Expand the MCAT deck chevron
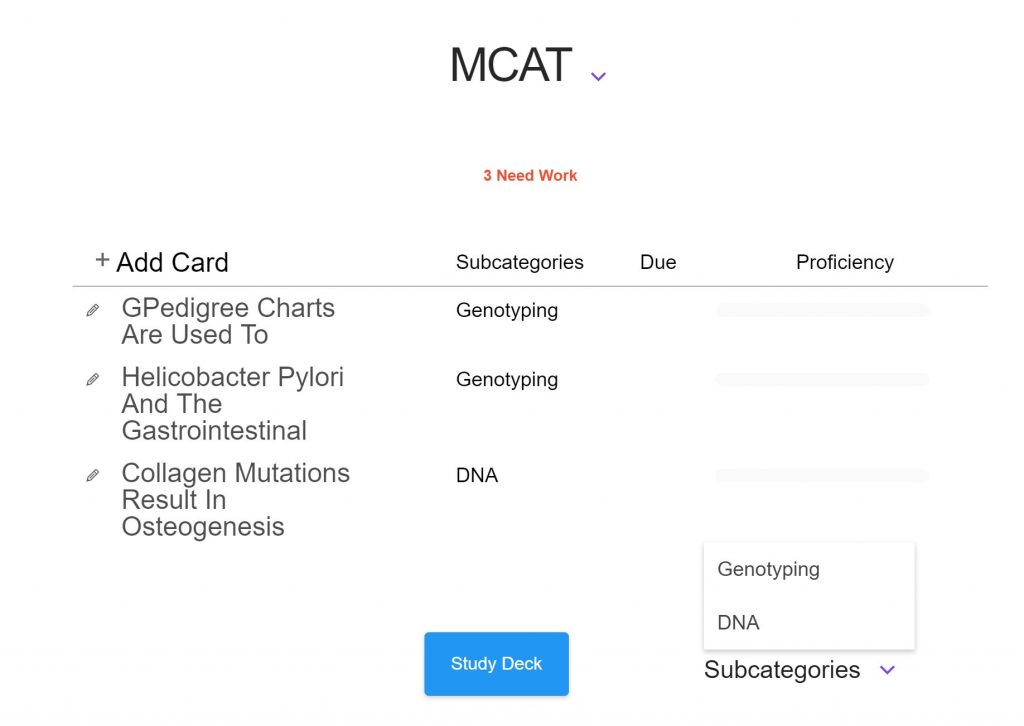 598,76
